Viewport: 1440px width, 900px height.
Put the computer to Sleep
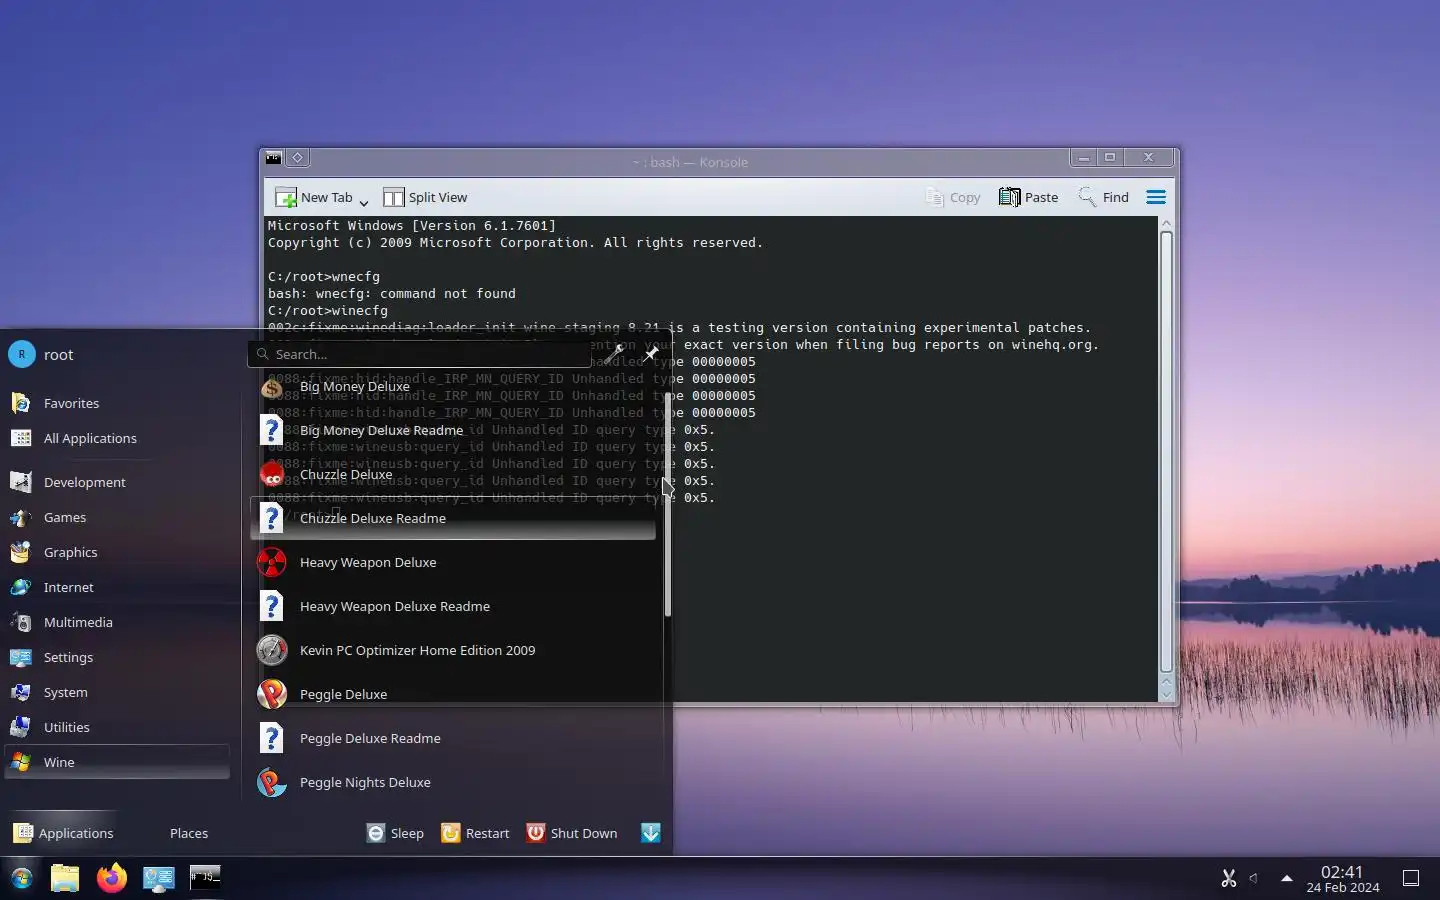click(x=395, y=833)
